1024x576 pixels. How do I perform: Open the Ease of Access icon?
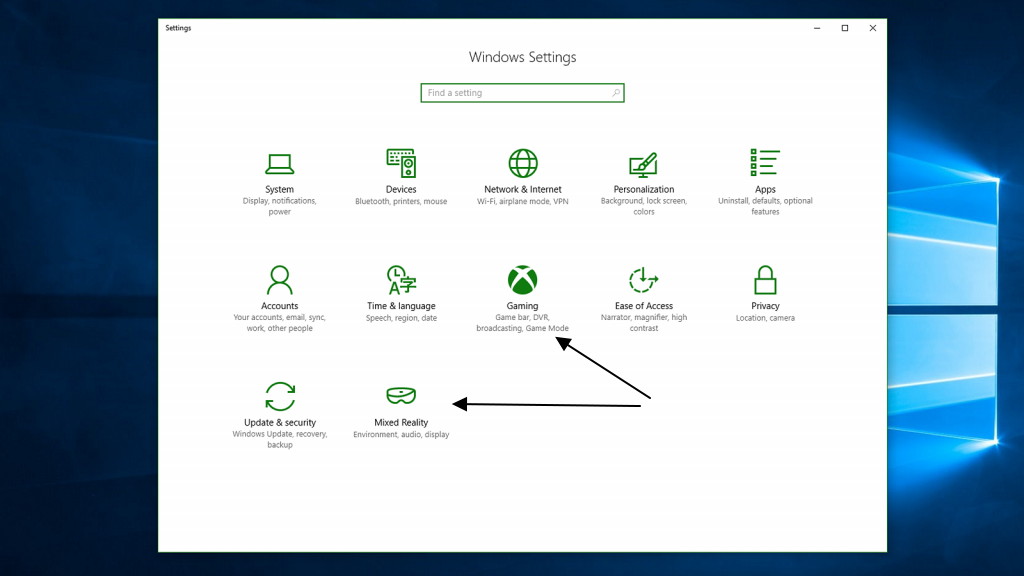[x=643, y=280]
